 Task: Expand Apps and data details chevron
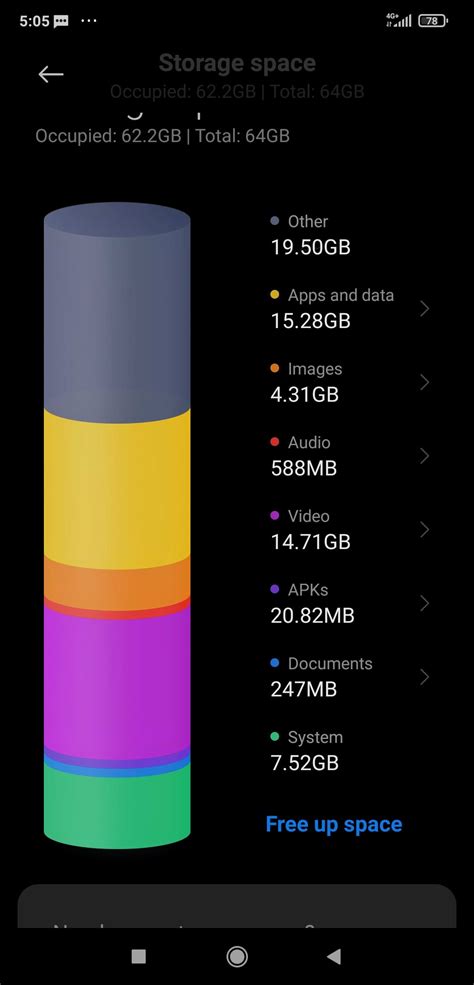pos(424,308)
